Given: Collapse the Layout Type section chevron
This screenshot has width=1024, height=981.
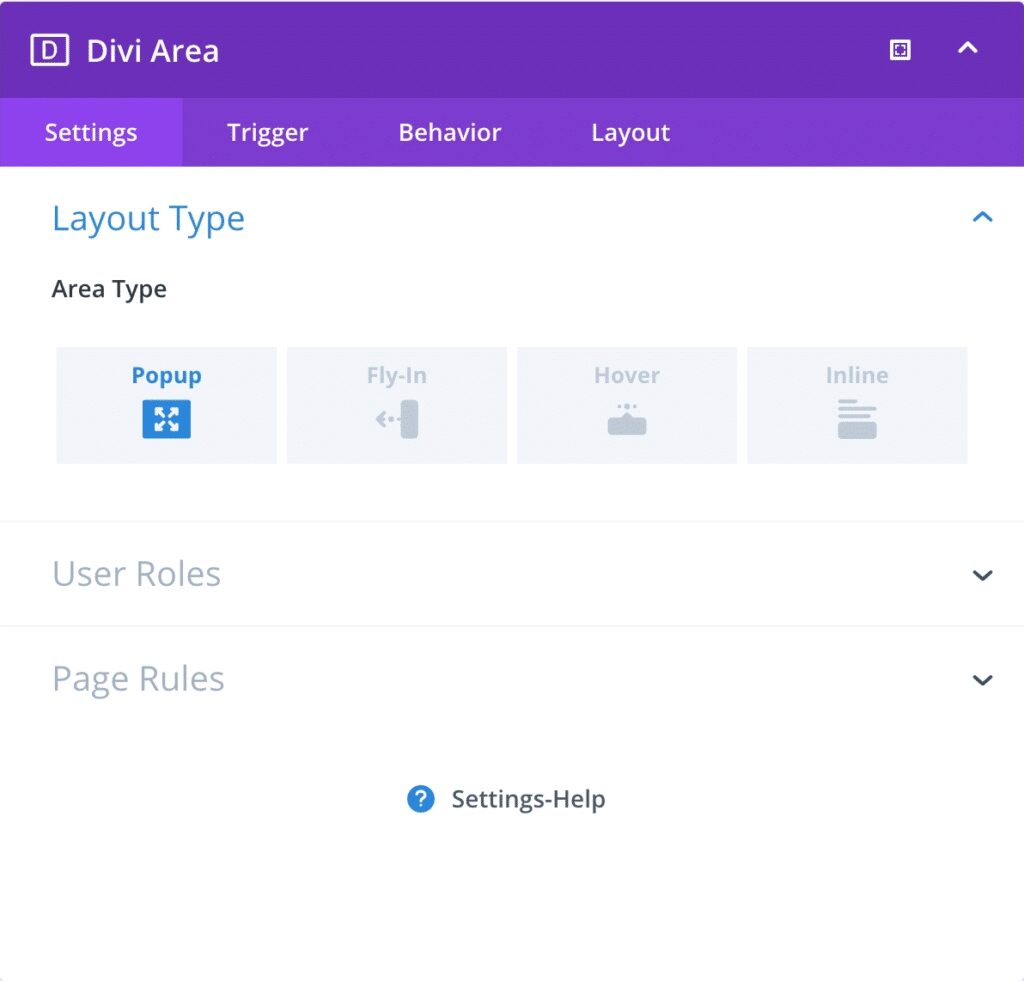Looking at the screenshot, I should pyautogui.click(x=982, y=217).
